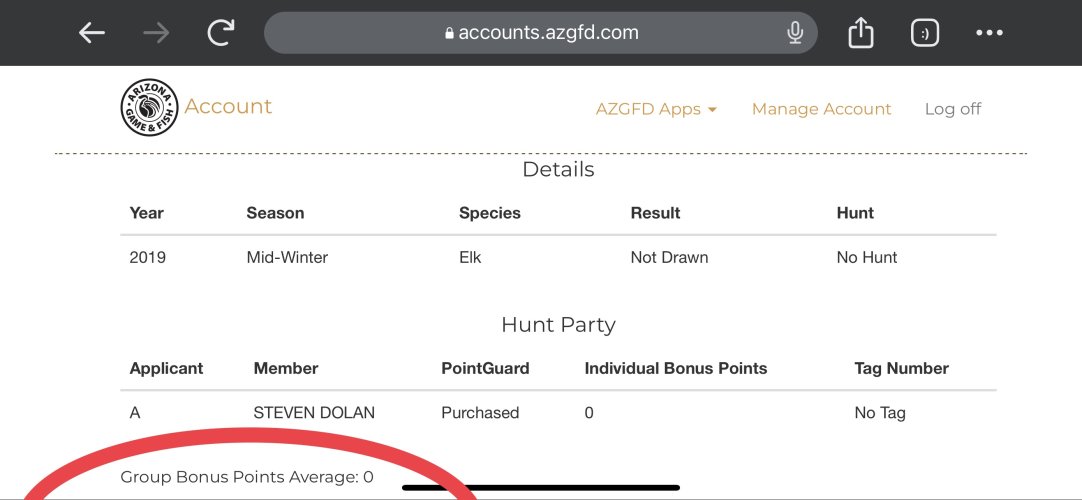Click the Log off link
The height and width of the screenshot is (500, 1082).
pyautogui.click(x=952, y=109)
